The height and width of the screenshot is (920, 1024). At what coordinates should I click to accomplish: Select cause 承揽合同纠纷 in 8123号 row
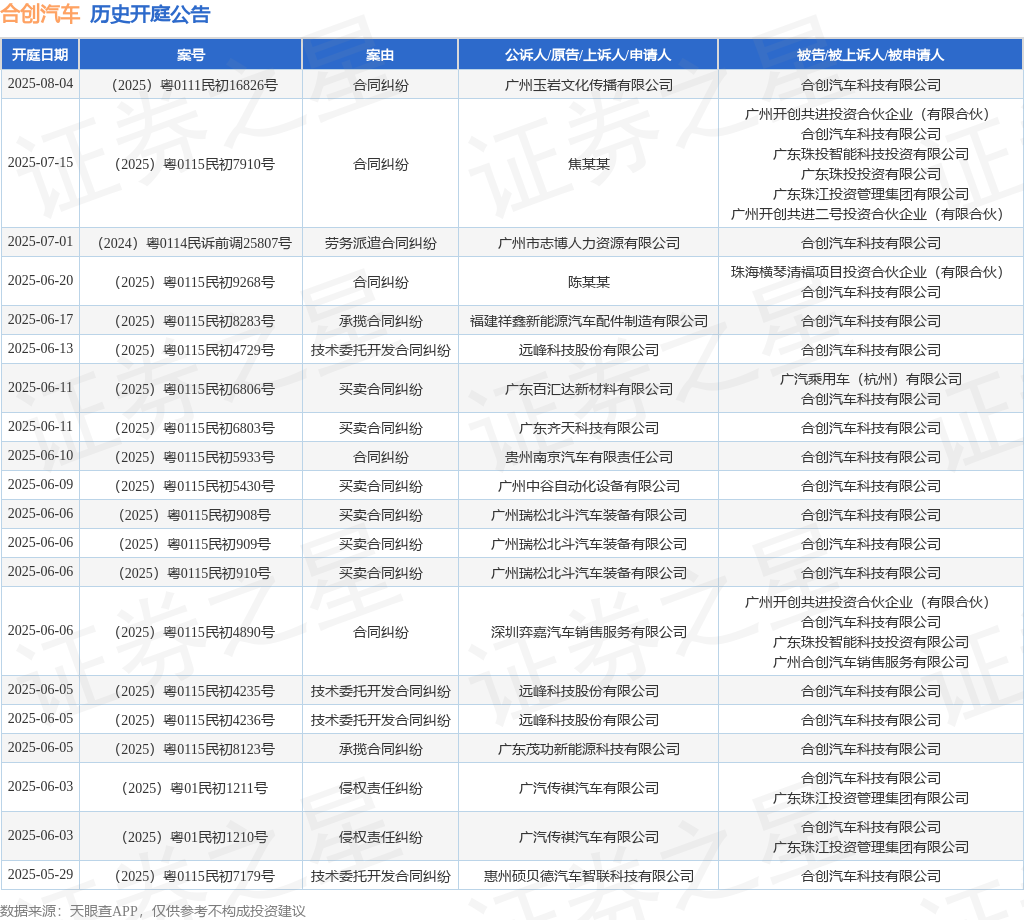380,749
